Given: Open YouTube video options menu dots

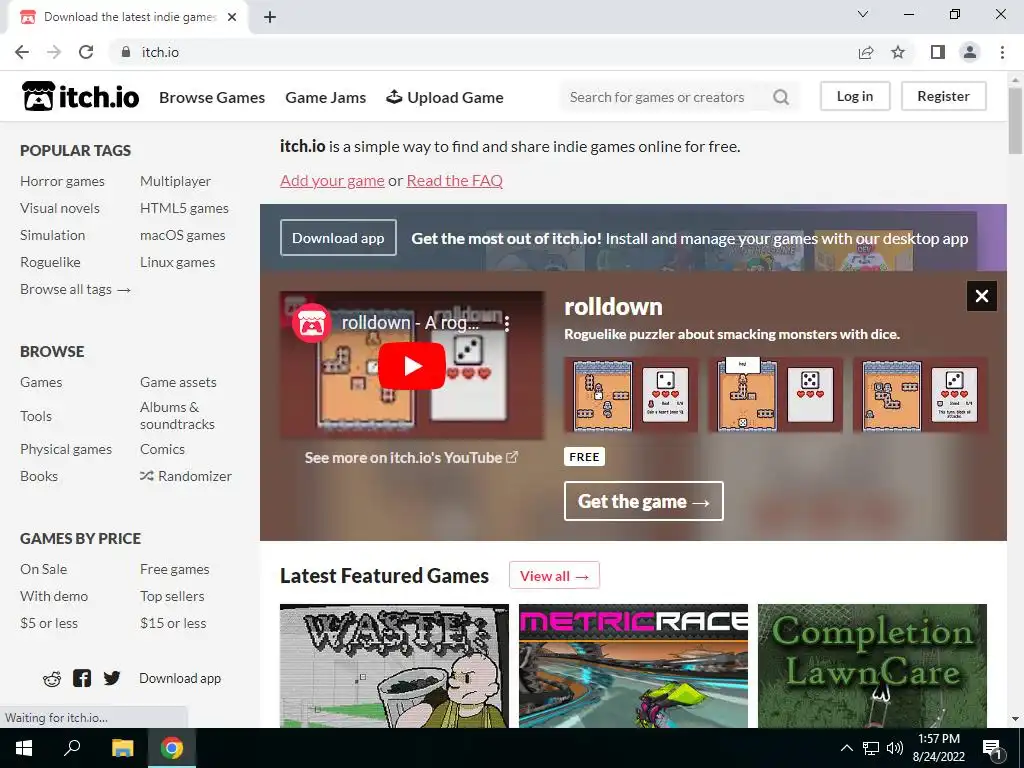Looking at the screenshot, I should coord(507,323).
